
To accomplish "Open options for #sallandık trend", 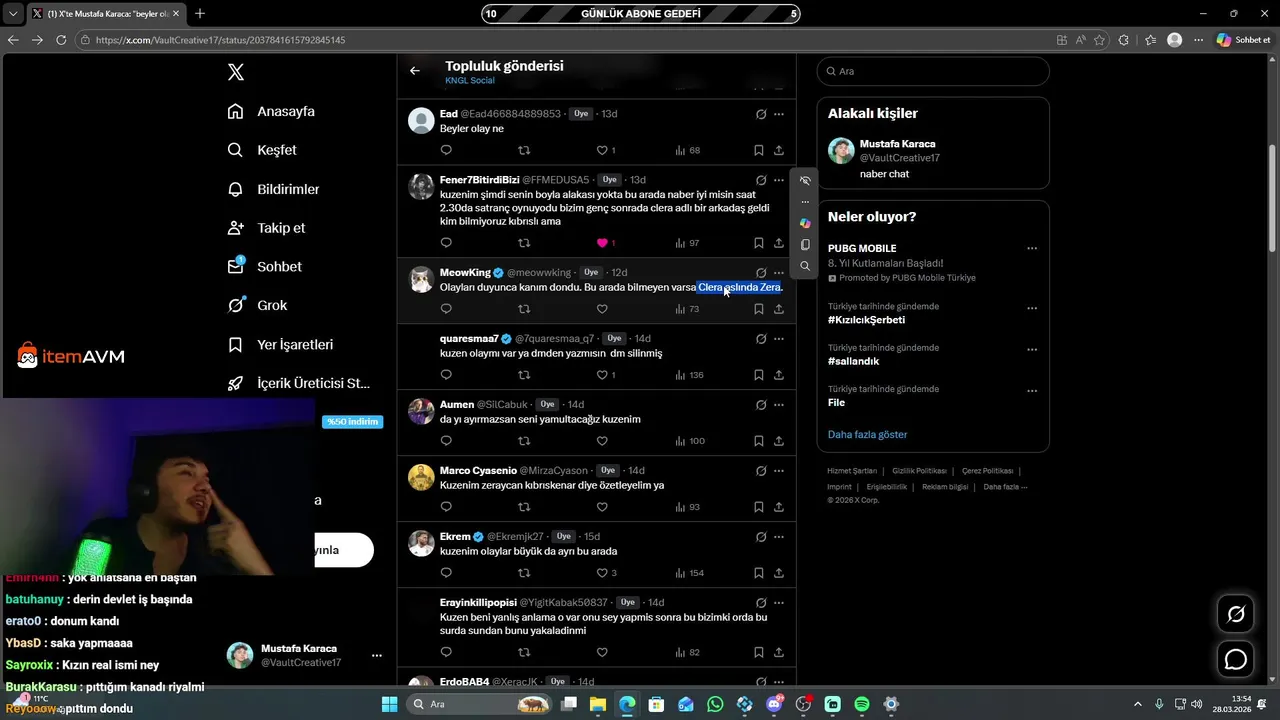I will 1032,349.
